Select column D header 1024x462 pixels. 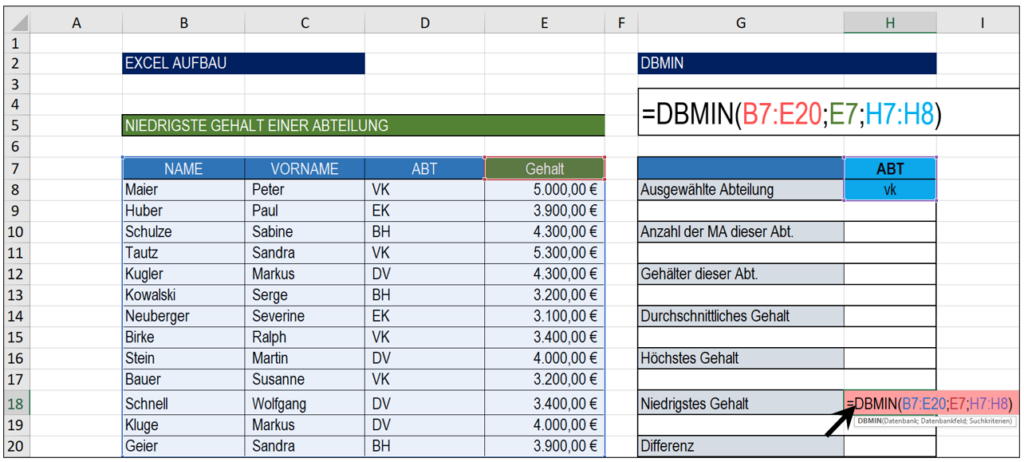coord(425,24)
